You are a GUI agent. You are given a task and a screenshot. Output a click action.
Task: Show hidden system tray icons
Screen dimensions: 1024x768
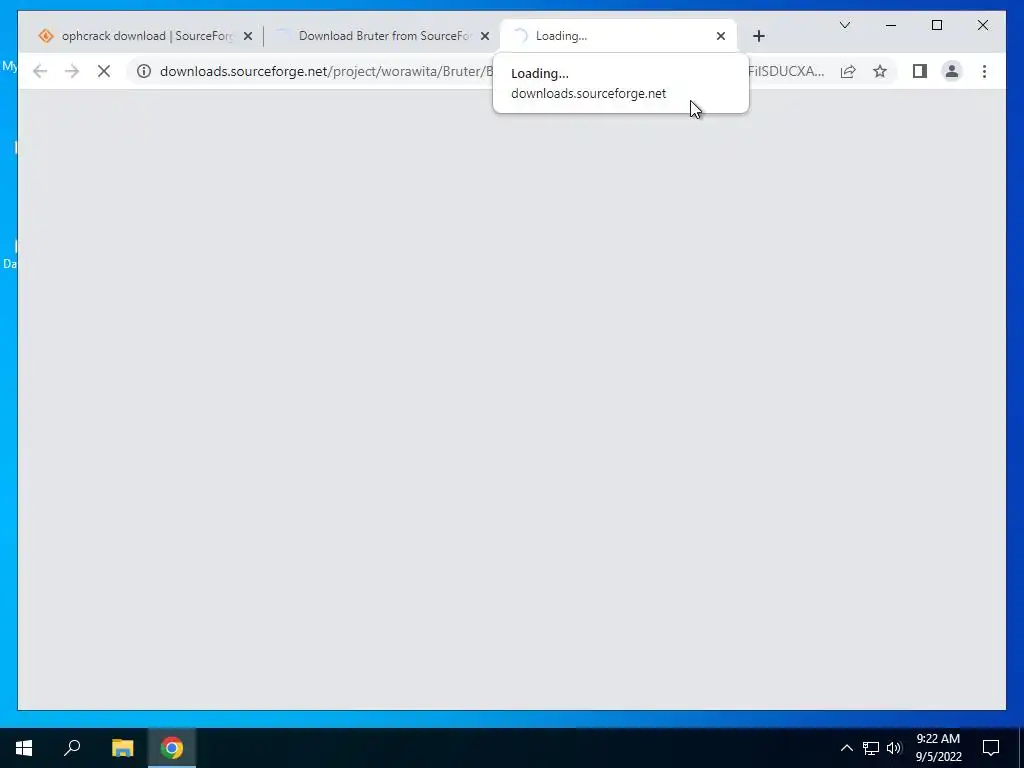point(846,748)
